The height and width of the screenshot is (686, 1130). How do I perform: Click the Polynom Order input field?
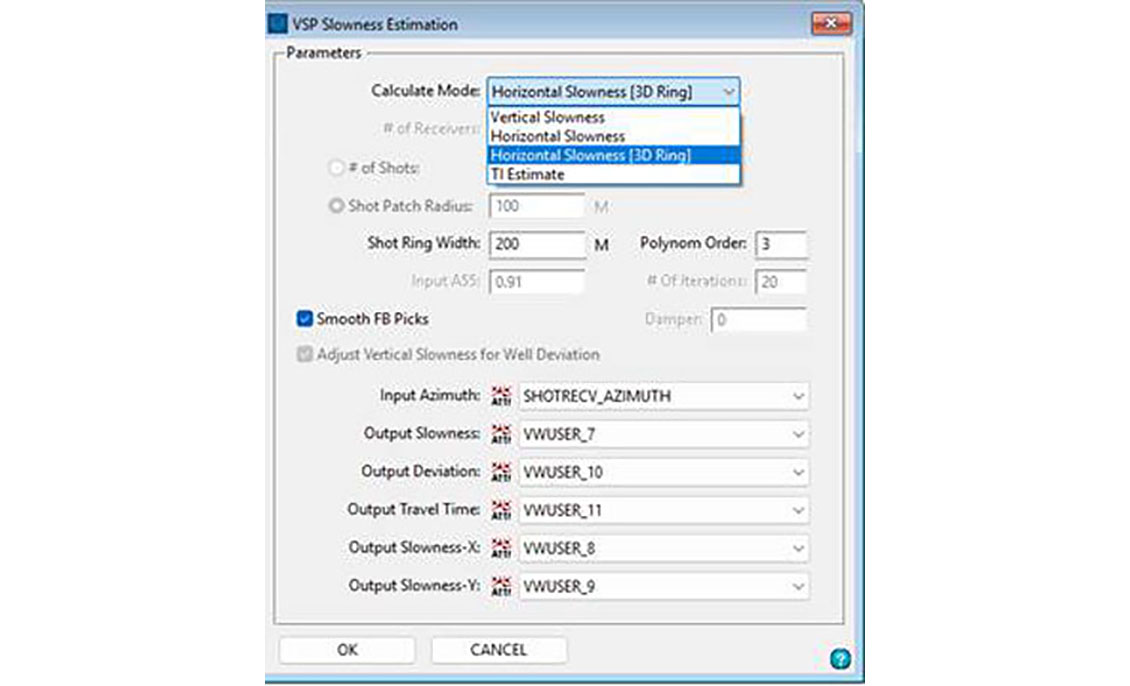coord(780,244)
